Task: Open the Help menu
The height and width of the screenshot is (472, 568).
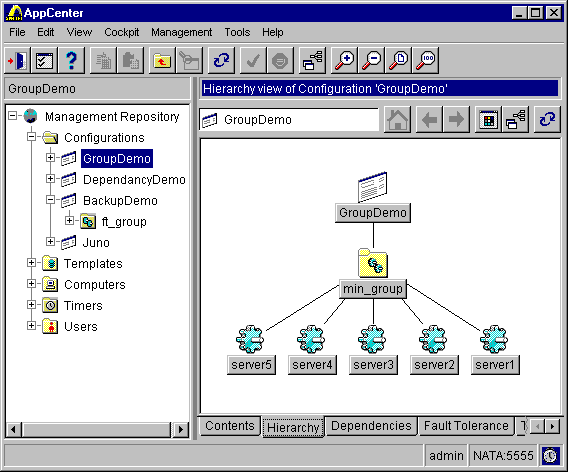Action: [x=273, y=32]
